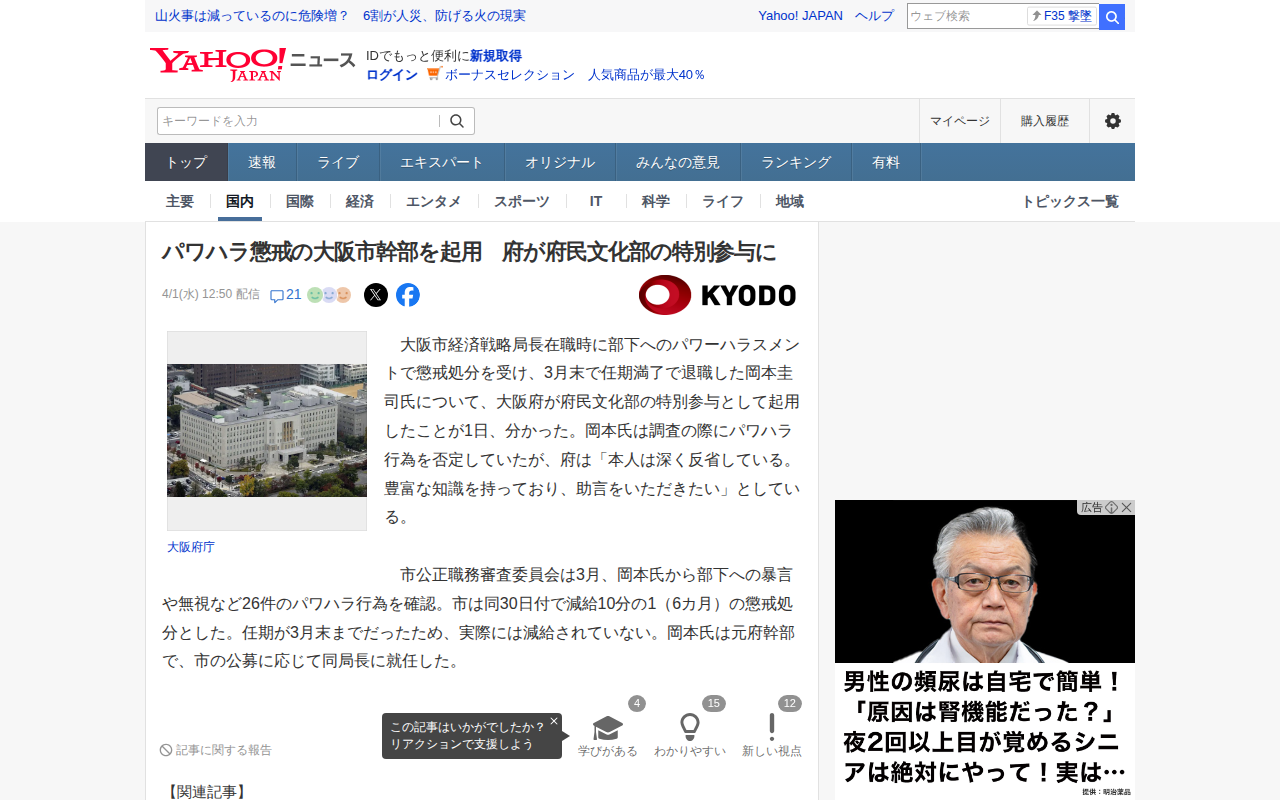
Task: Open the 速報 navigation tab
Action: click(262, 162)
